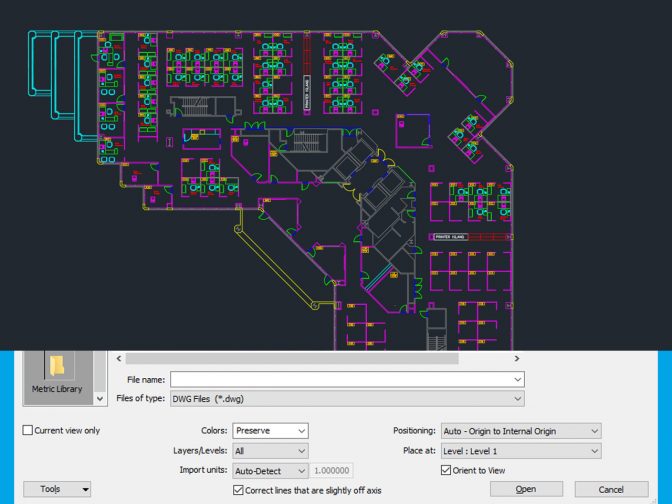Open the Files of type dropdown

click(347, 399)
